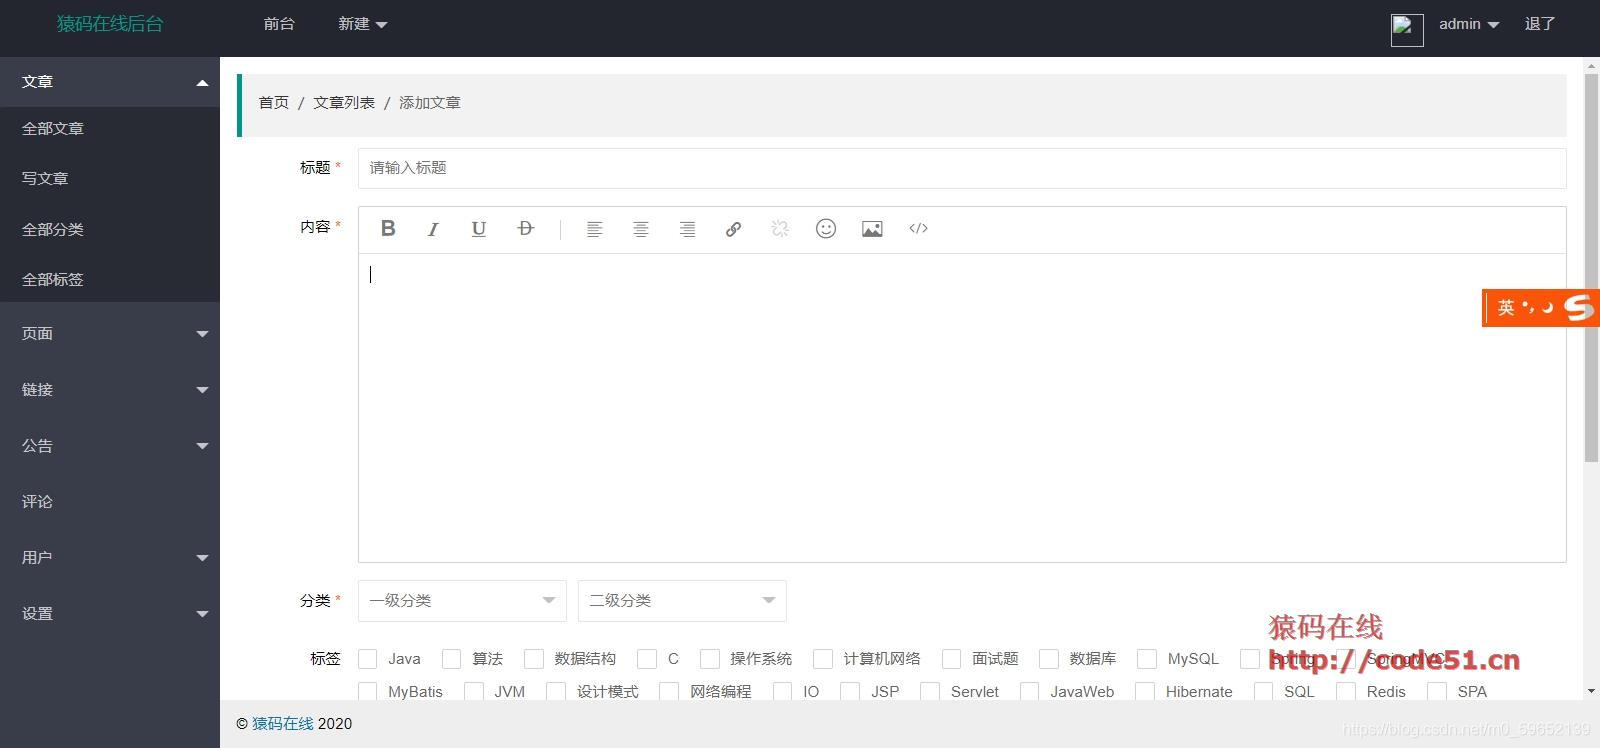Apply strikethrough formatting in editor
Screen dimensions: 1600x748
tap(526, 229)
